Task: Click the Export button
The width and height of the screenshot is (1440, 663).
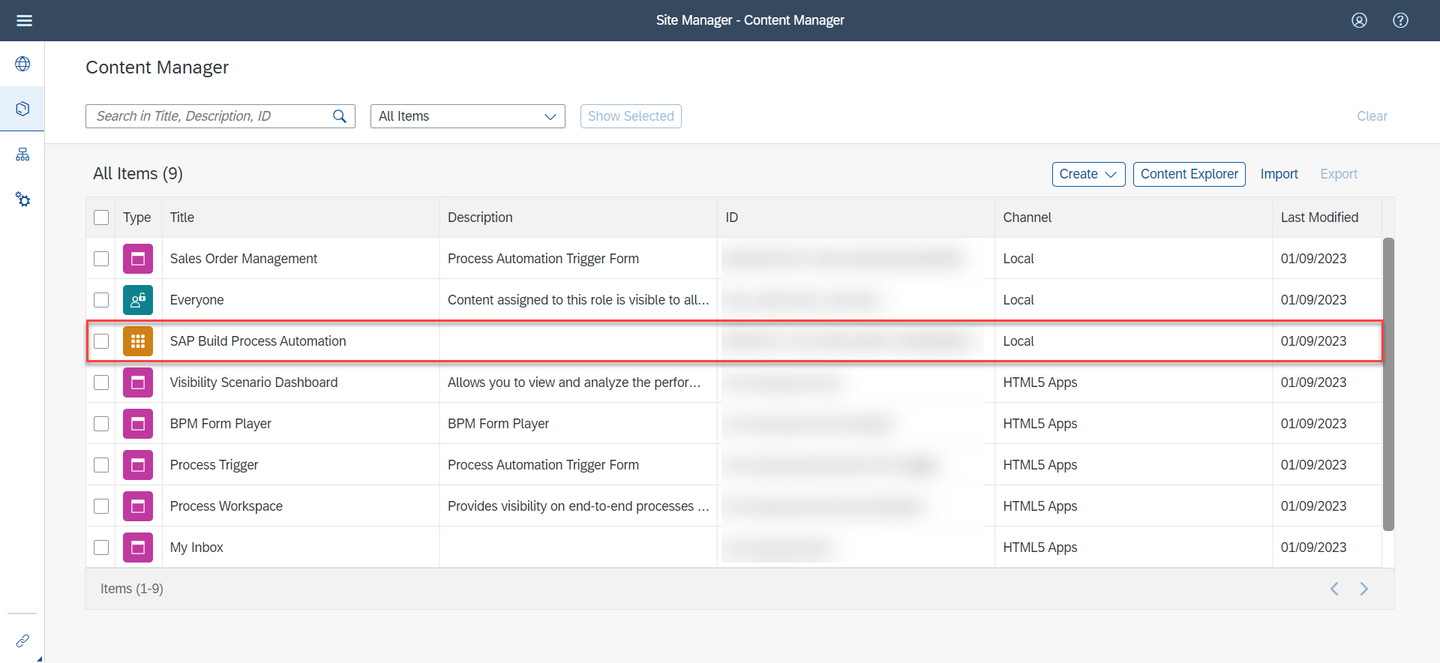Action: (1339, 174)
